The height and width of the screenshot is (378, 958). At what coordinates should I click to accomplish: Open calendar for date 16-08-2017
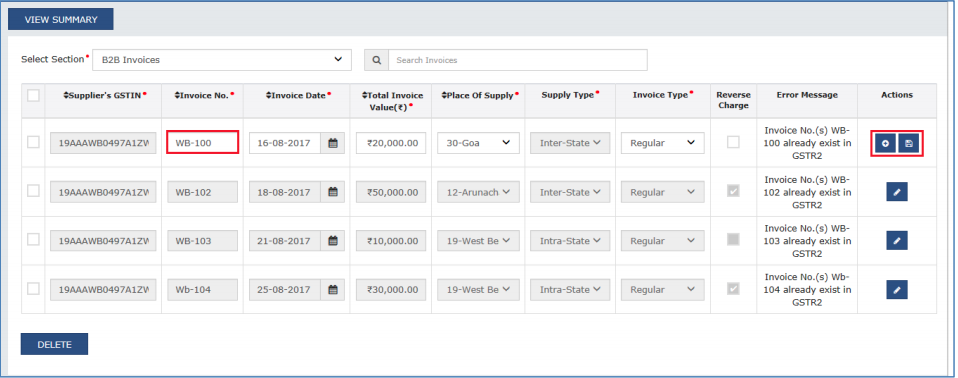point(333,143)
